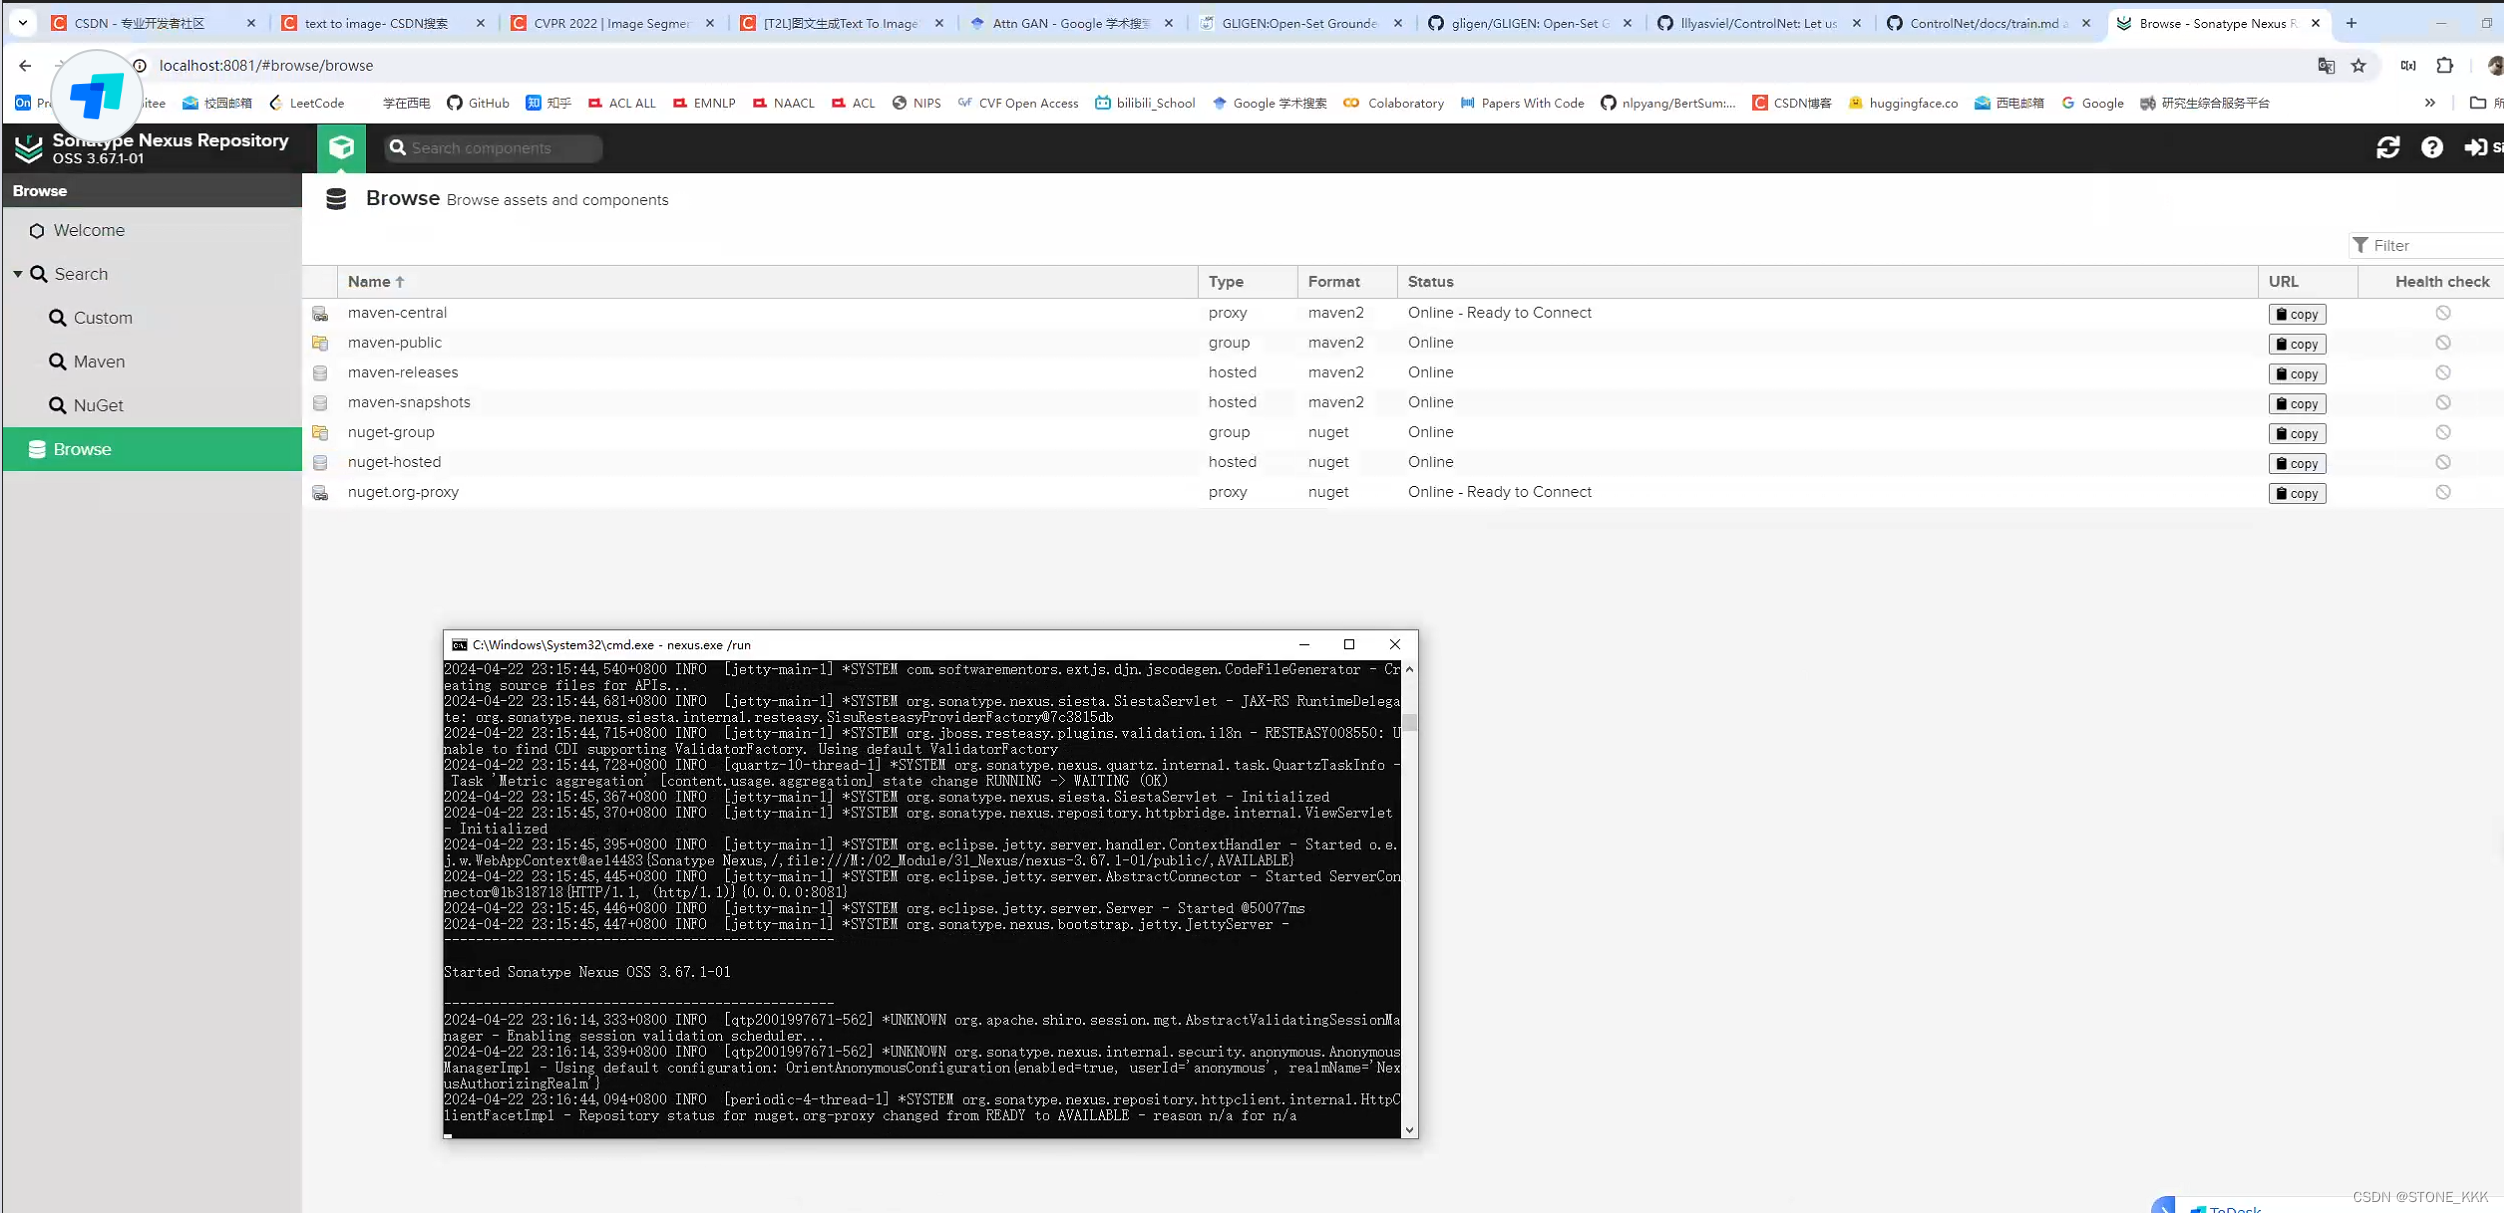The height and width of the screenshot is (1213, 2504).
Task: Click the nuget.org-proxy repository icon
Action: click(320, 493)
